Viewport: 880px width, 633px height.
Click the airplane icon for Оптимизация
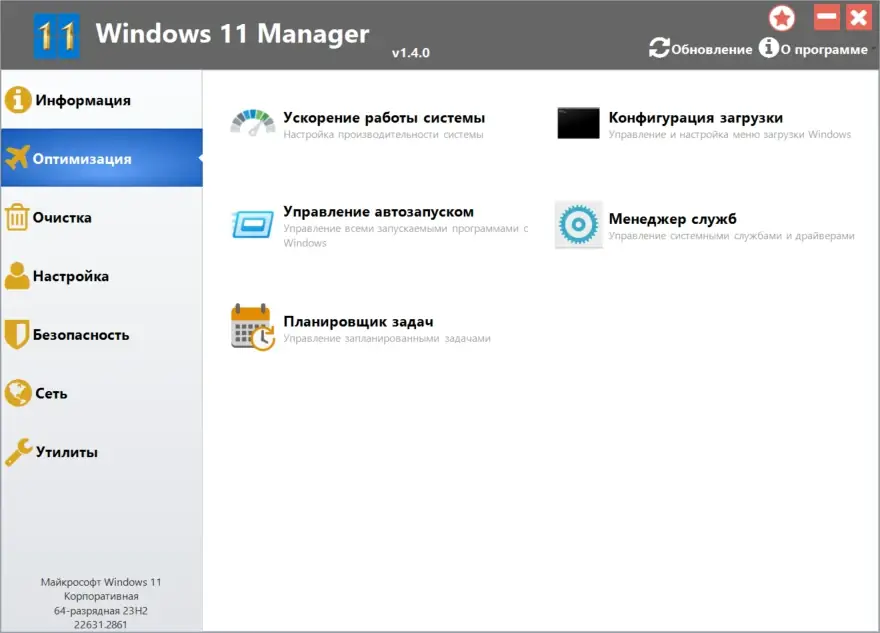pos(17,158)
